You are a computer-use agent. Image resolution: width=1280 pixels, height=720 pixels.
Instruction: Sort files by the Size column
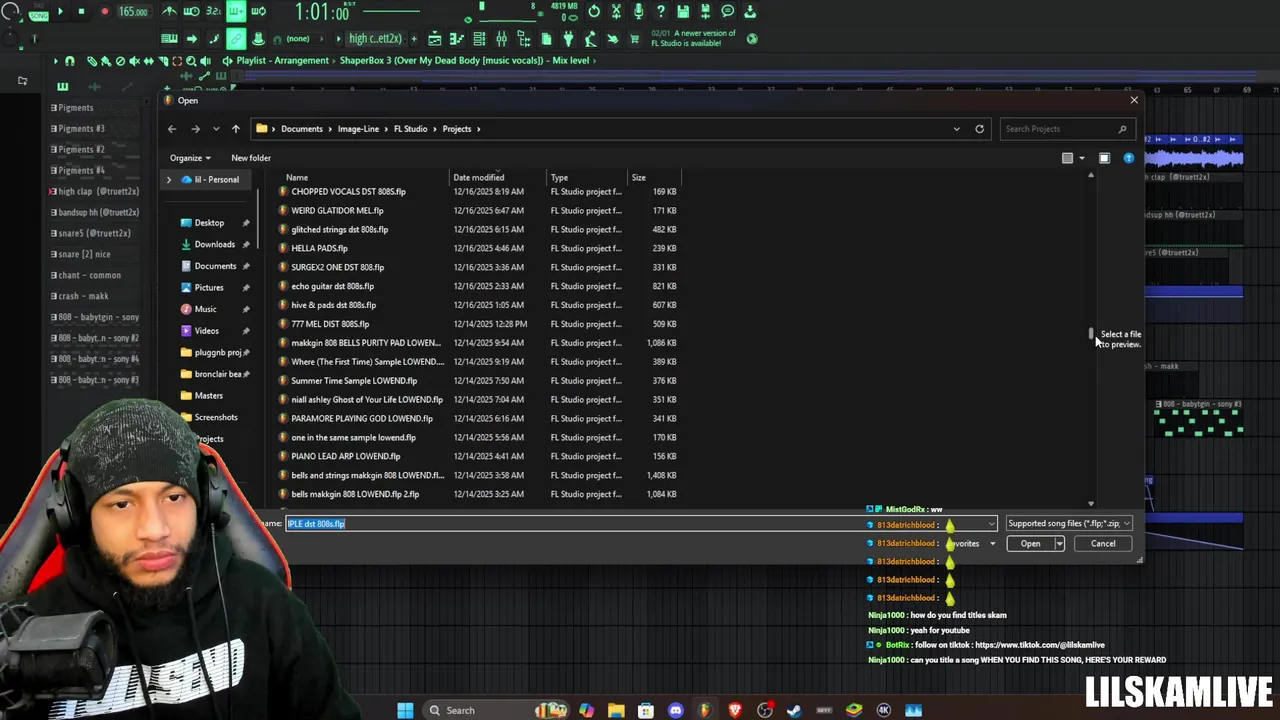pyautogui.click(x=638, y=177)
